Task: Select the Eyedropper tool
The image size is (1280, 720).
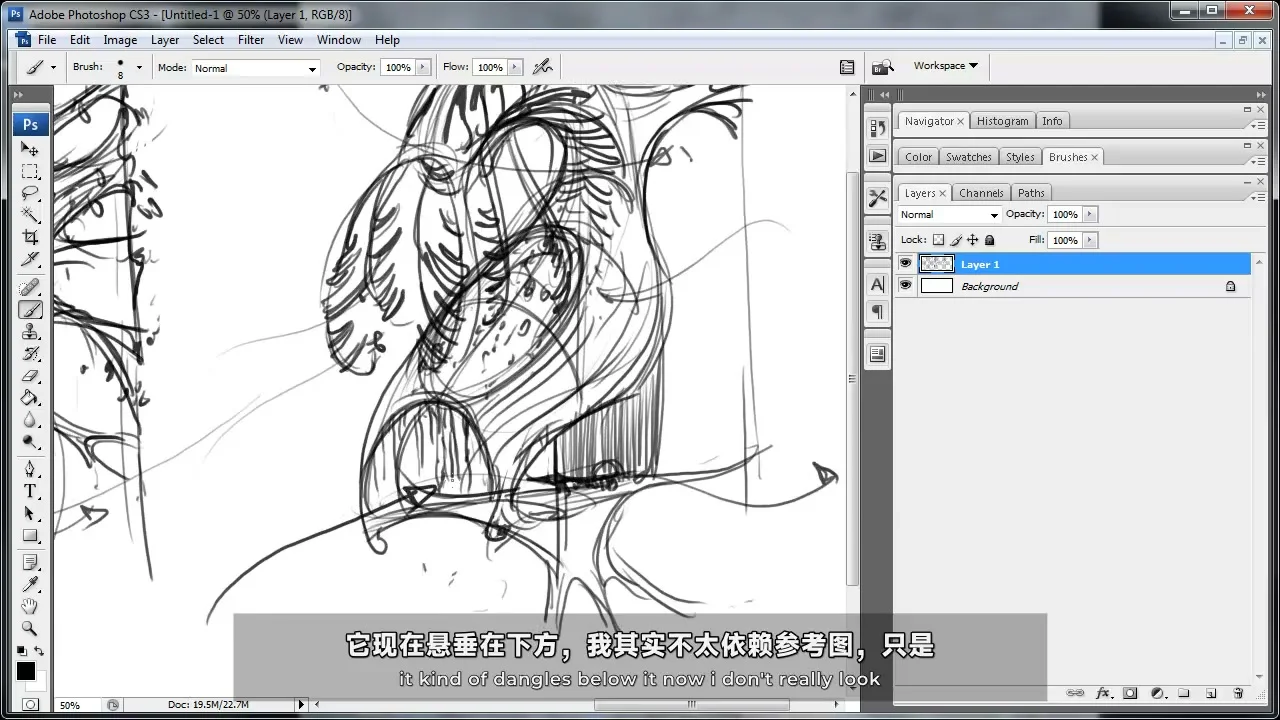Action: tap(30, 584)
